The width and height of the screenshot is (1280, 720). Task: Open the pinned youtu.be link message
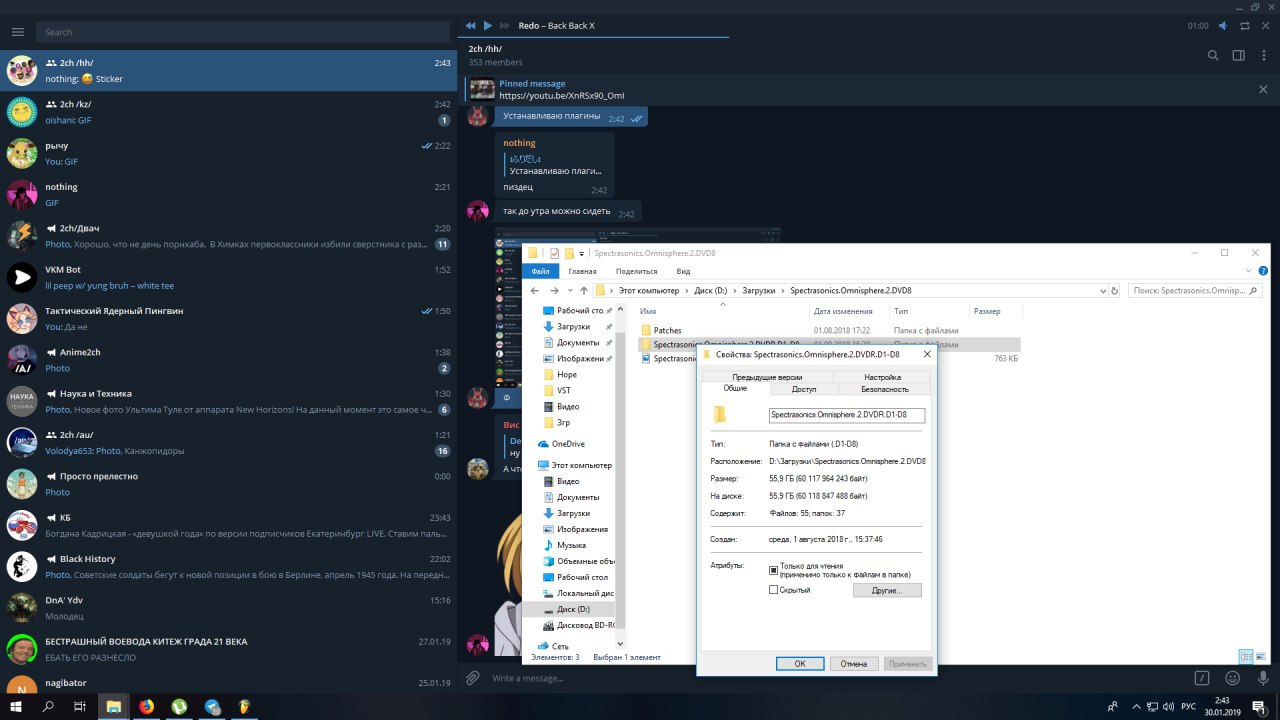pyautogui.click(x=561, y=95)
